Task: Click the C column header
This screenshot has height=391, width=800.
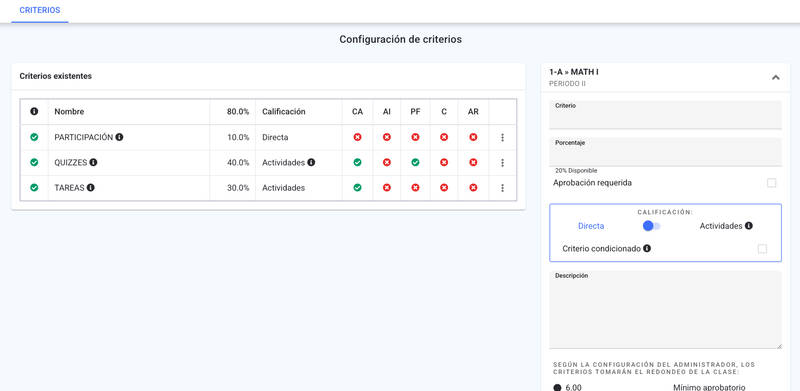Action: tap(444, 111)
